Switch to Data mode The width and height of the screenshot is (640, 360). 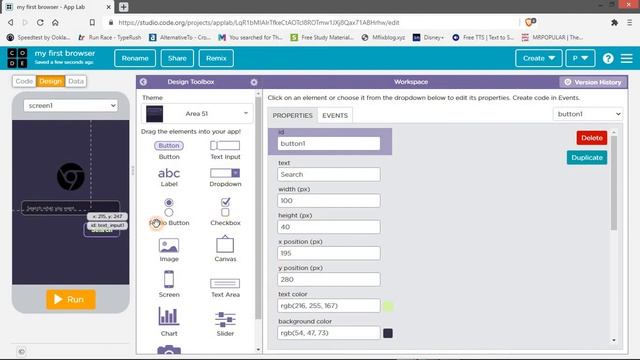[76, 81]
